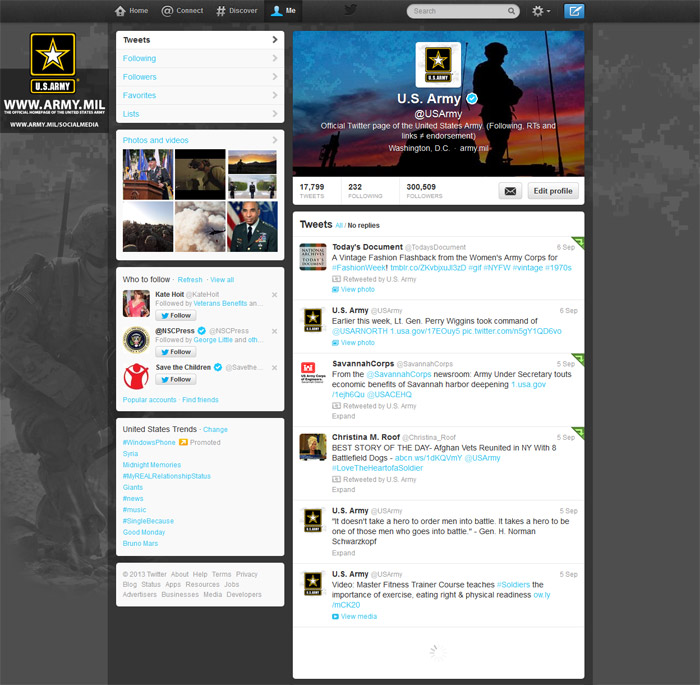Image resolution: width=700 pixels, height=685 pixels.
Task: Expand the SavannahCorps tweet
Action: pyautogui.click(x=343, y=417)
